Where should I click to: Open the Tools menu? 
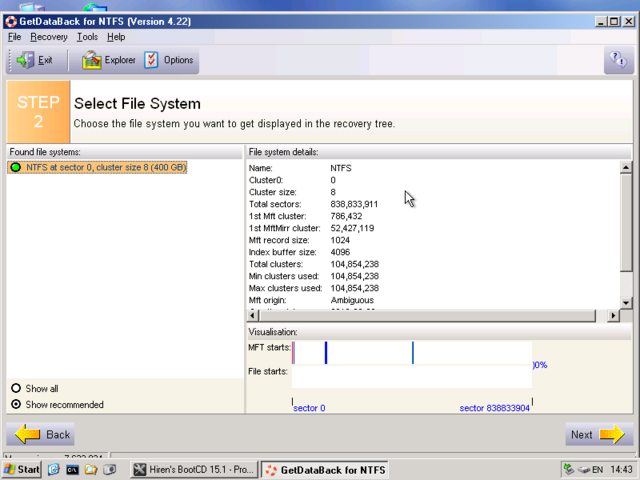tap(87, 37)
